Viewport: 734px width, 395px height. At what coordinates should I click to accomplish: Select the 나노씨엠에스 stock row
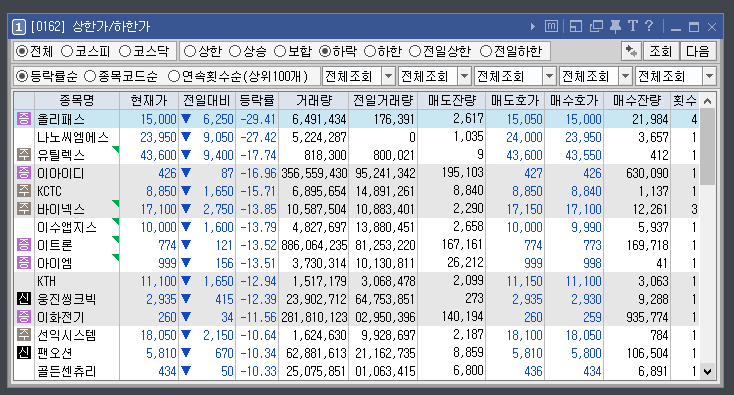tap(356, 137)
